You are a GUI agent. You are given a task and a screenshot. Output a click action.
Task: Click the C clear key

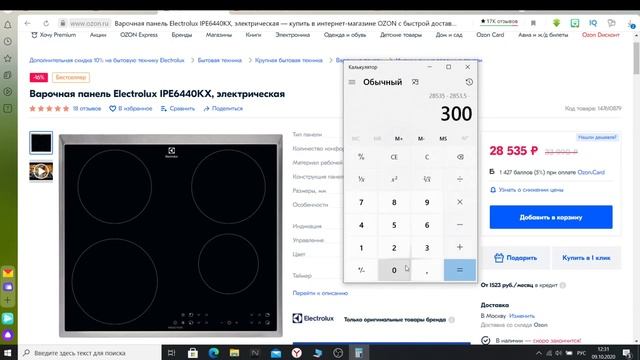pos(427,157)
